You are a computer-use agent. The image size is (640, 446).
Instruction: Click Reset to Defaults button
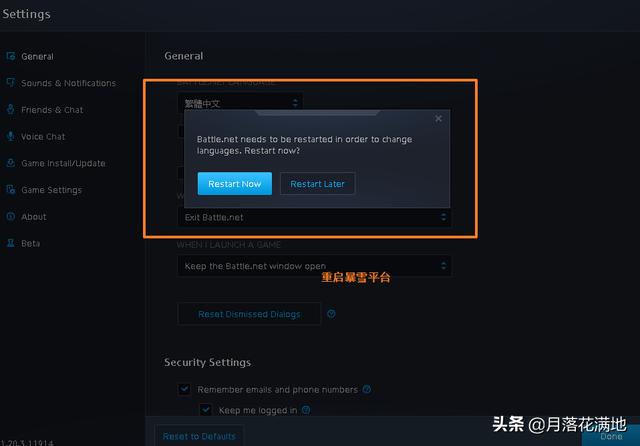click(x=199, y=436)
